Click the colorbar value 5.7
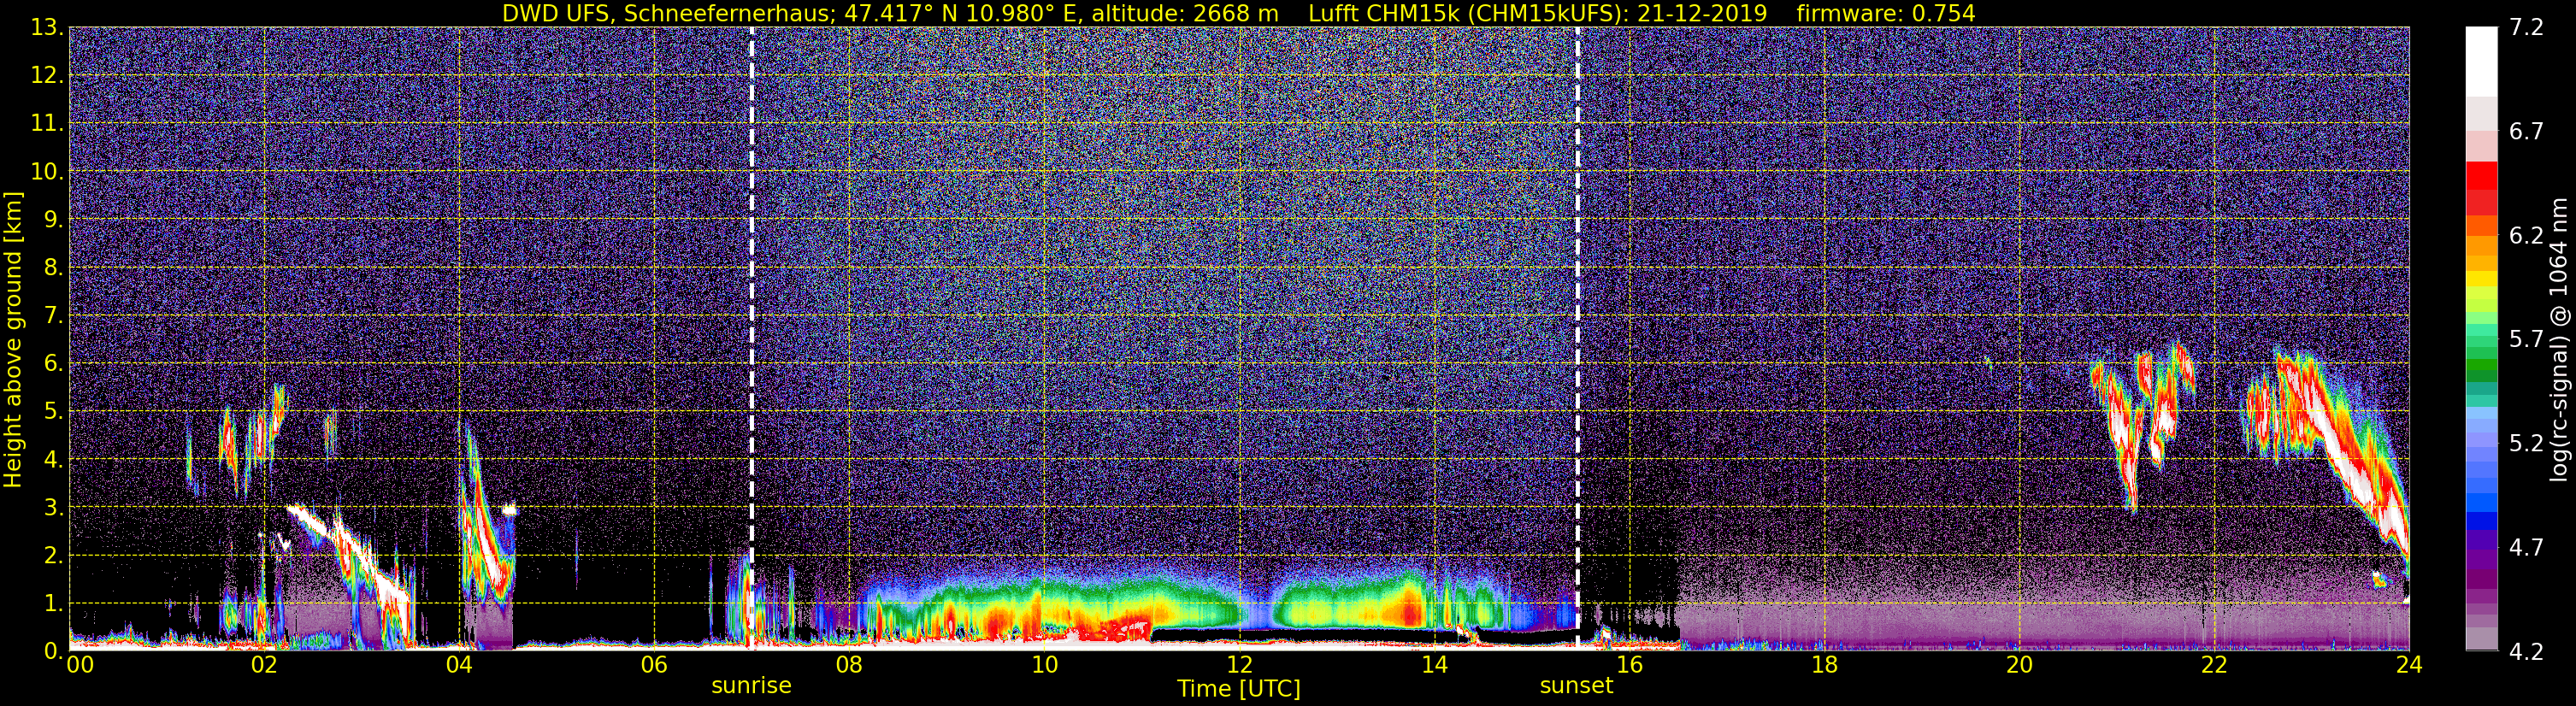Screen dimensions: 2576x706 tap(2526, 339)
